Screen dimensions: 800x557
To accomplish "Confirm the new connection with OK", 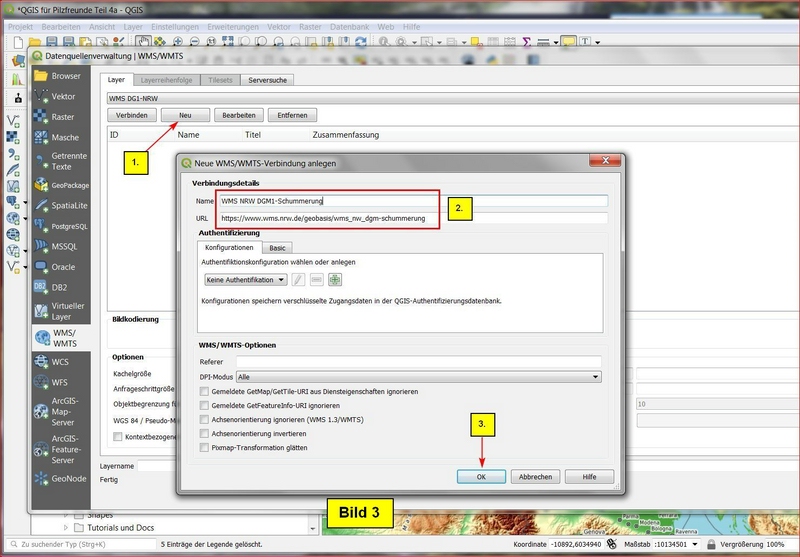I will click(x=481, y=477).
